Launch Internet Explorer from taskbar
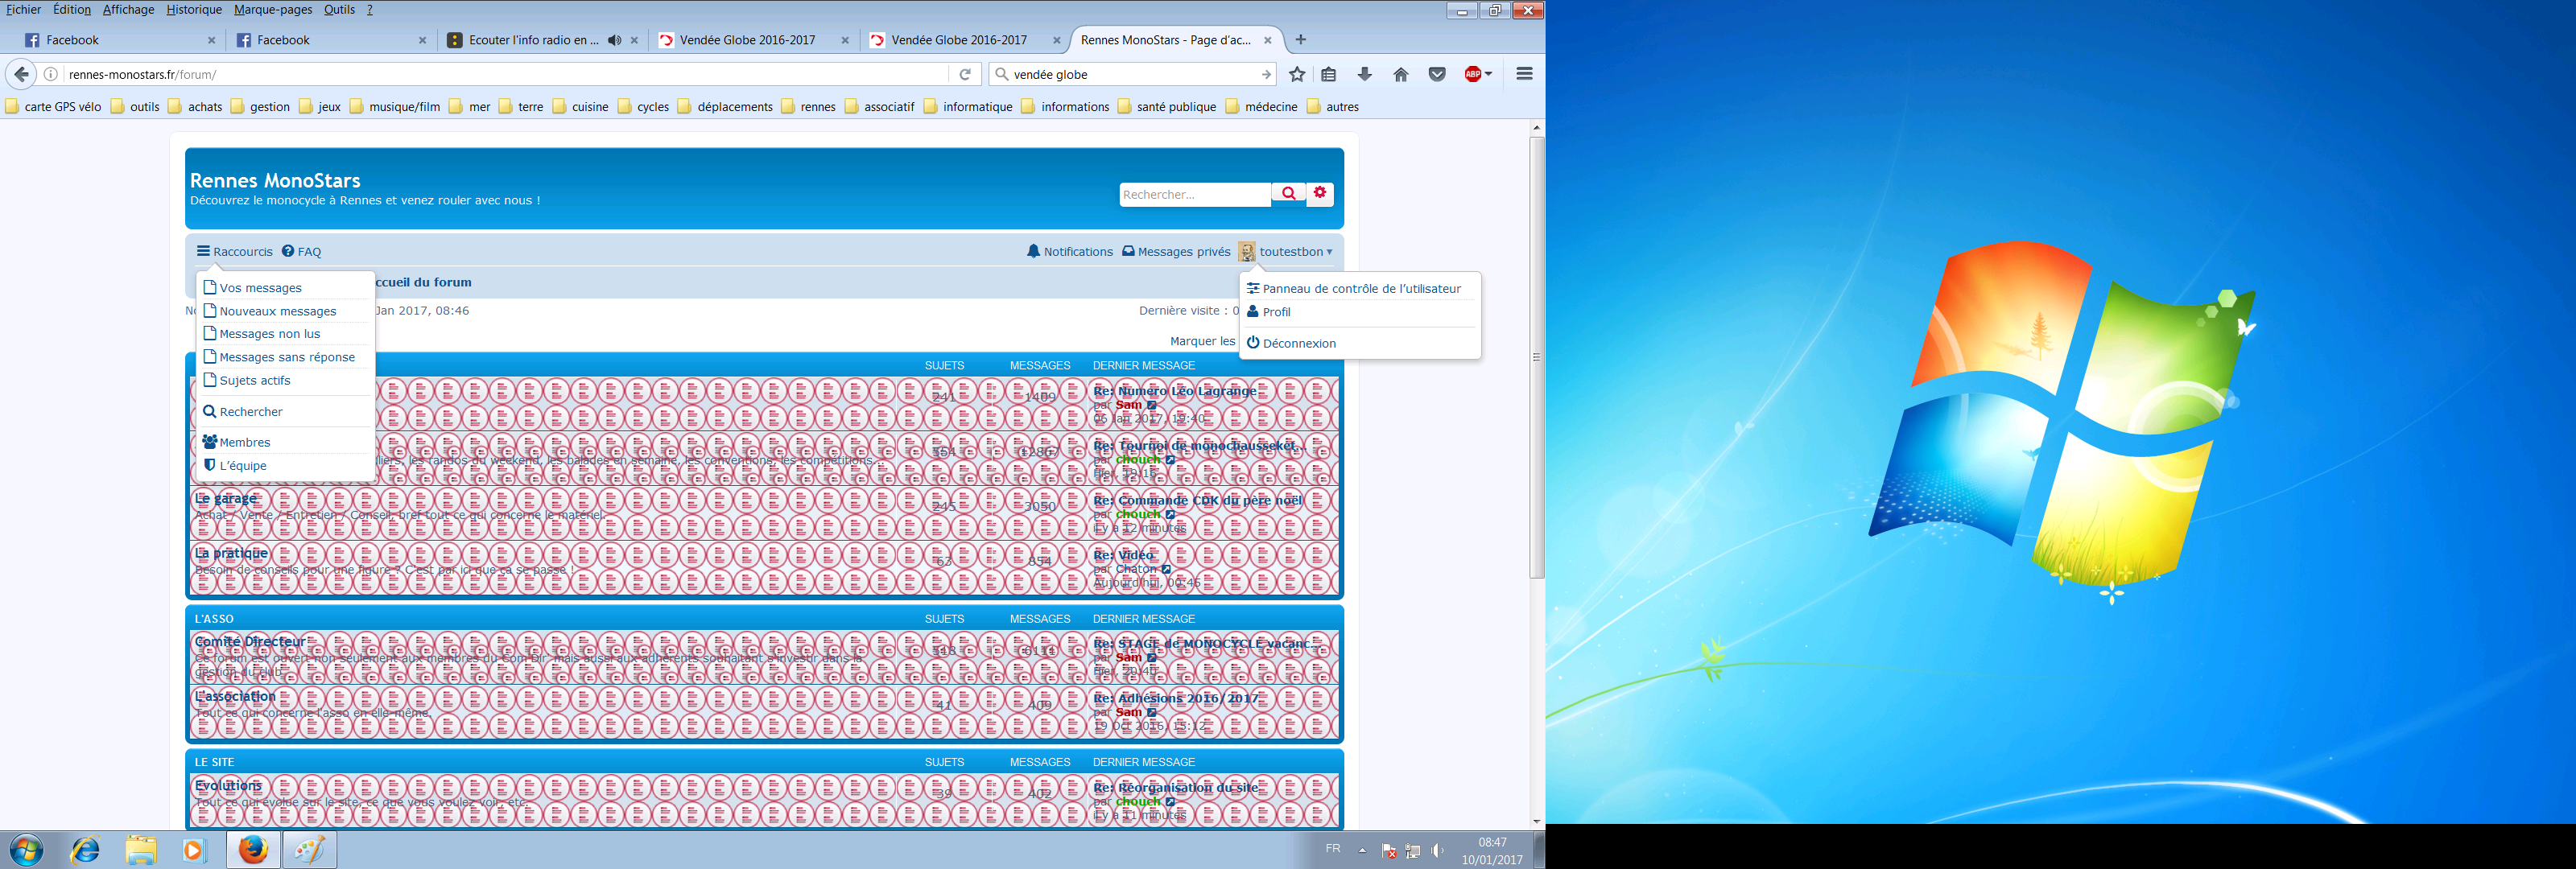The height and width of the screenshot is (869, 2576). 85,850
